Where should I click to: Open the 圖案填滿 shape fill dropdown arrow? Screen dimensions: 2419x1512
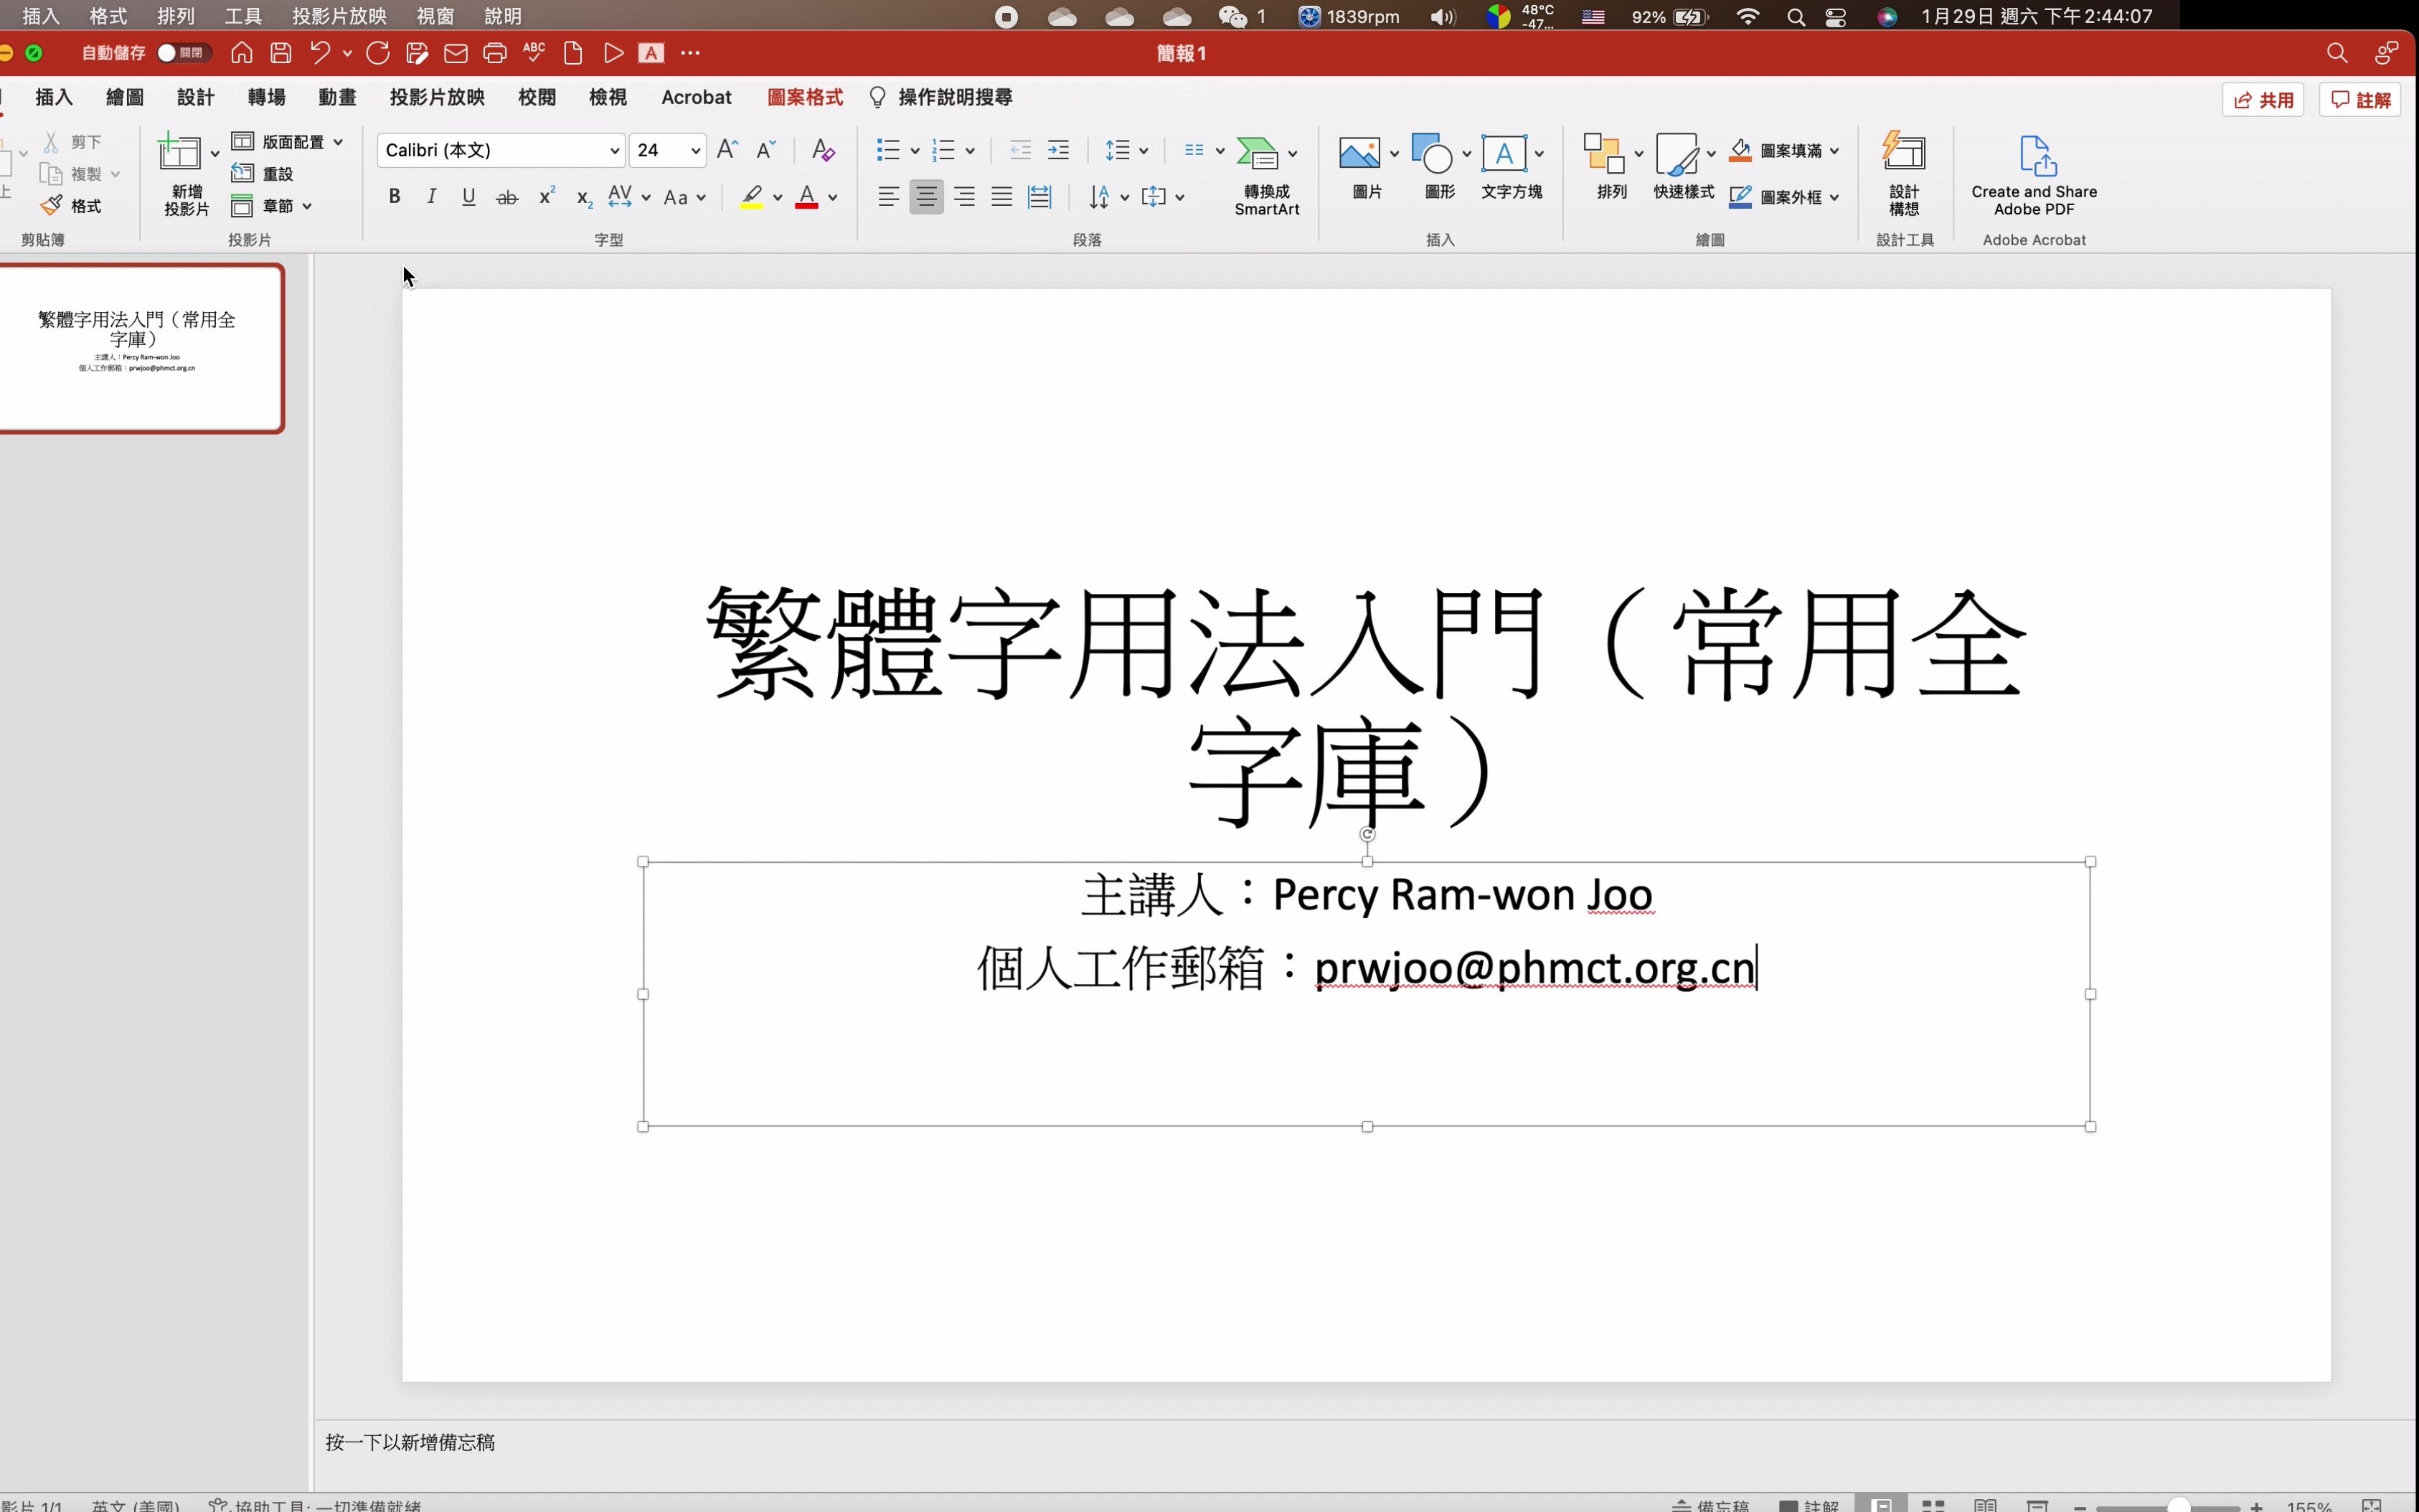pos(1833,151)
